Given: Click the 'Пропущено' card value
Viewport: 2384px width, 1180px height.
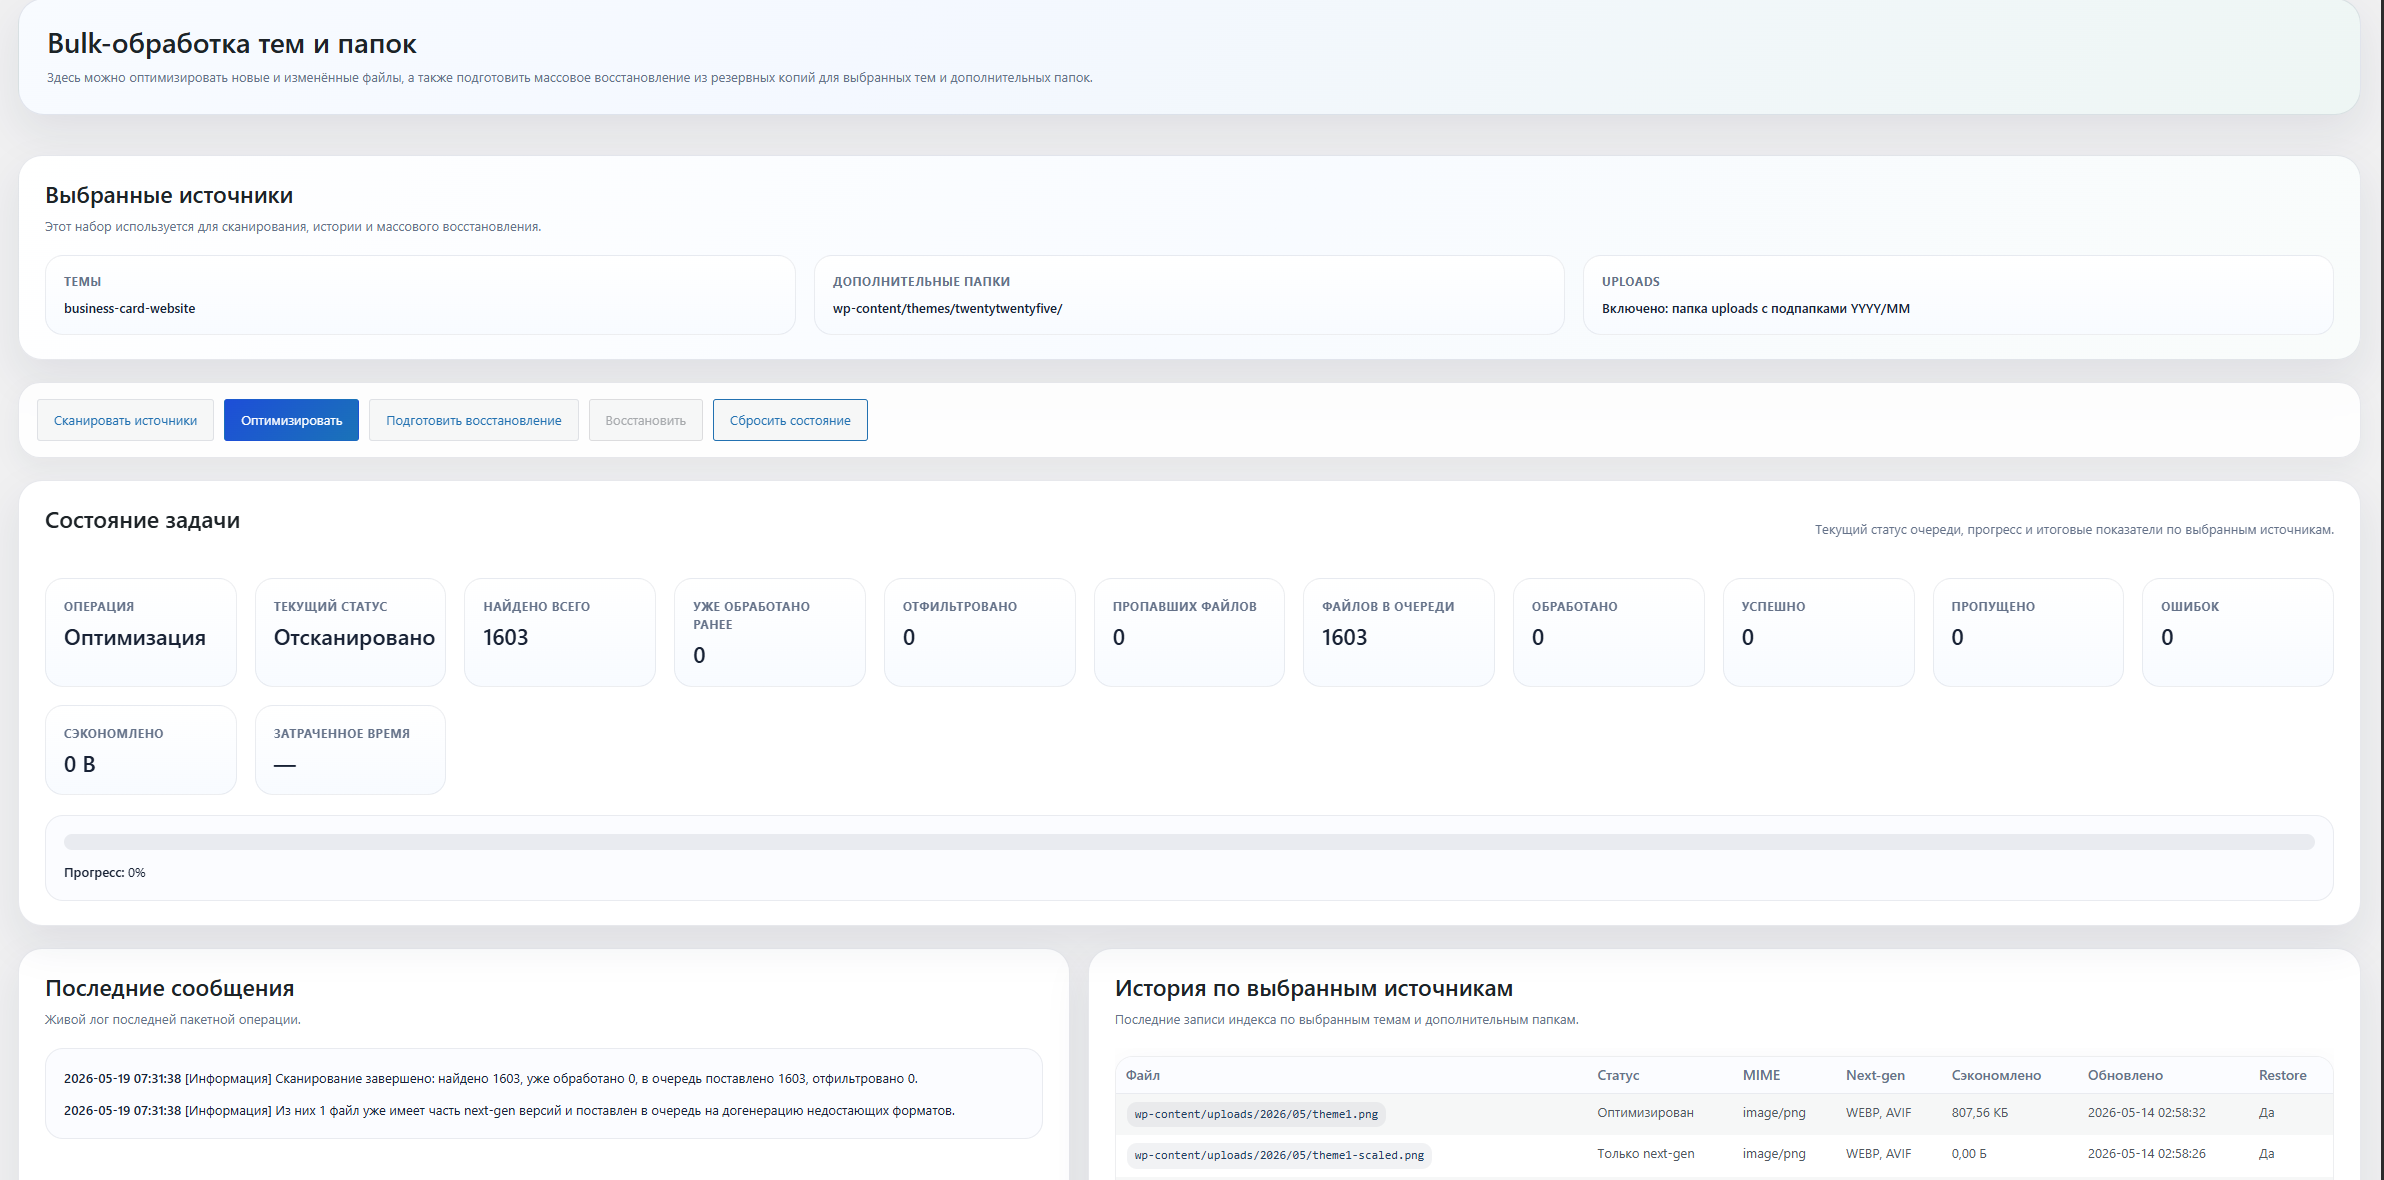Looking at the screenshot, I should 1958,637.
